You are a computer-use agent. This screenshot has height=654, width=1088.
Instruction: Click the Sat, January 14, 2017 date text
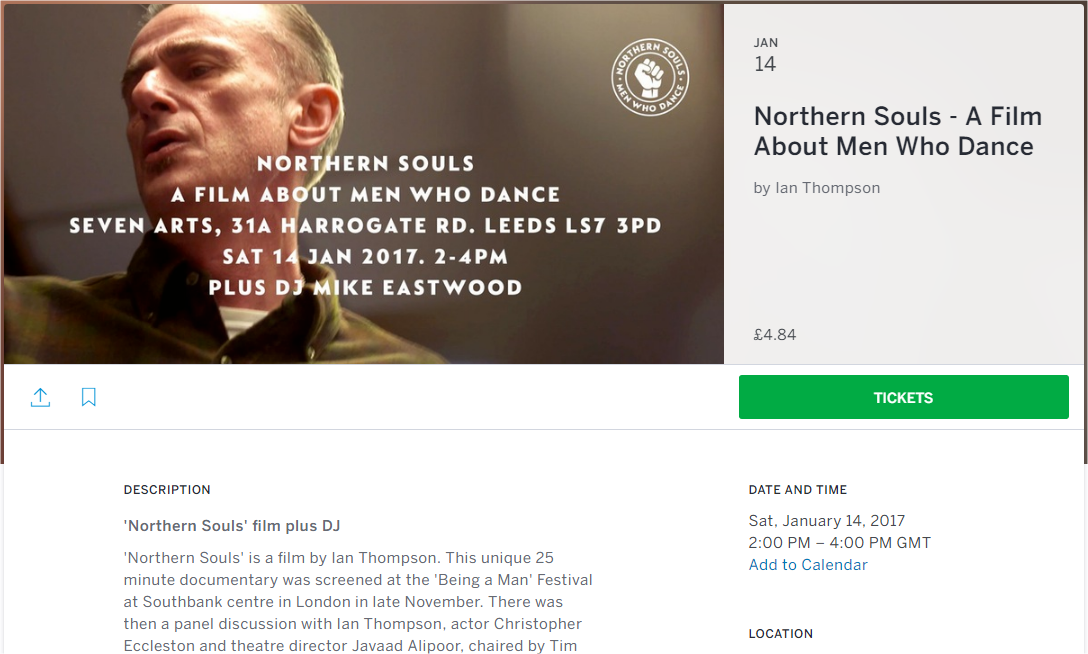point(826,521)
